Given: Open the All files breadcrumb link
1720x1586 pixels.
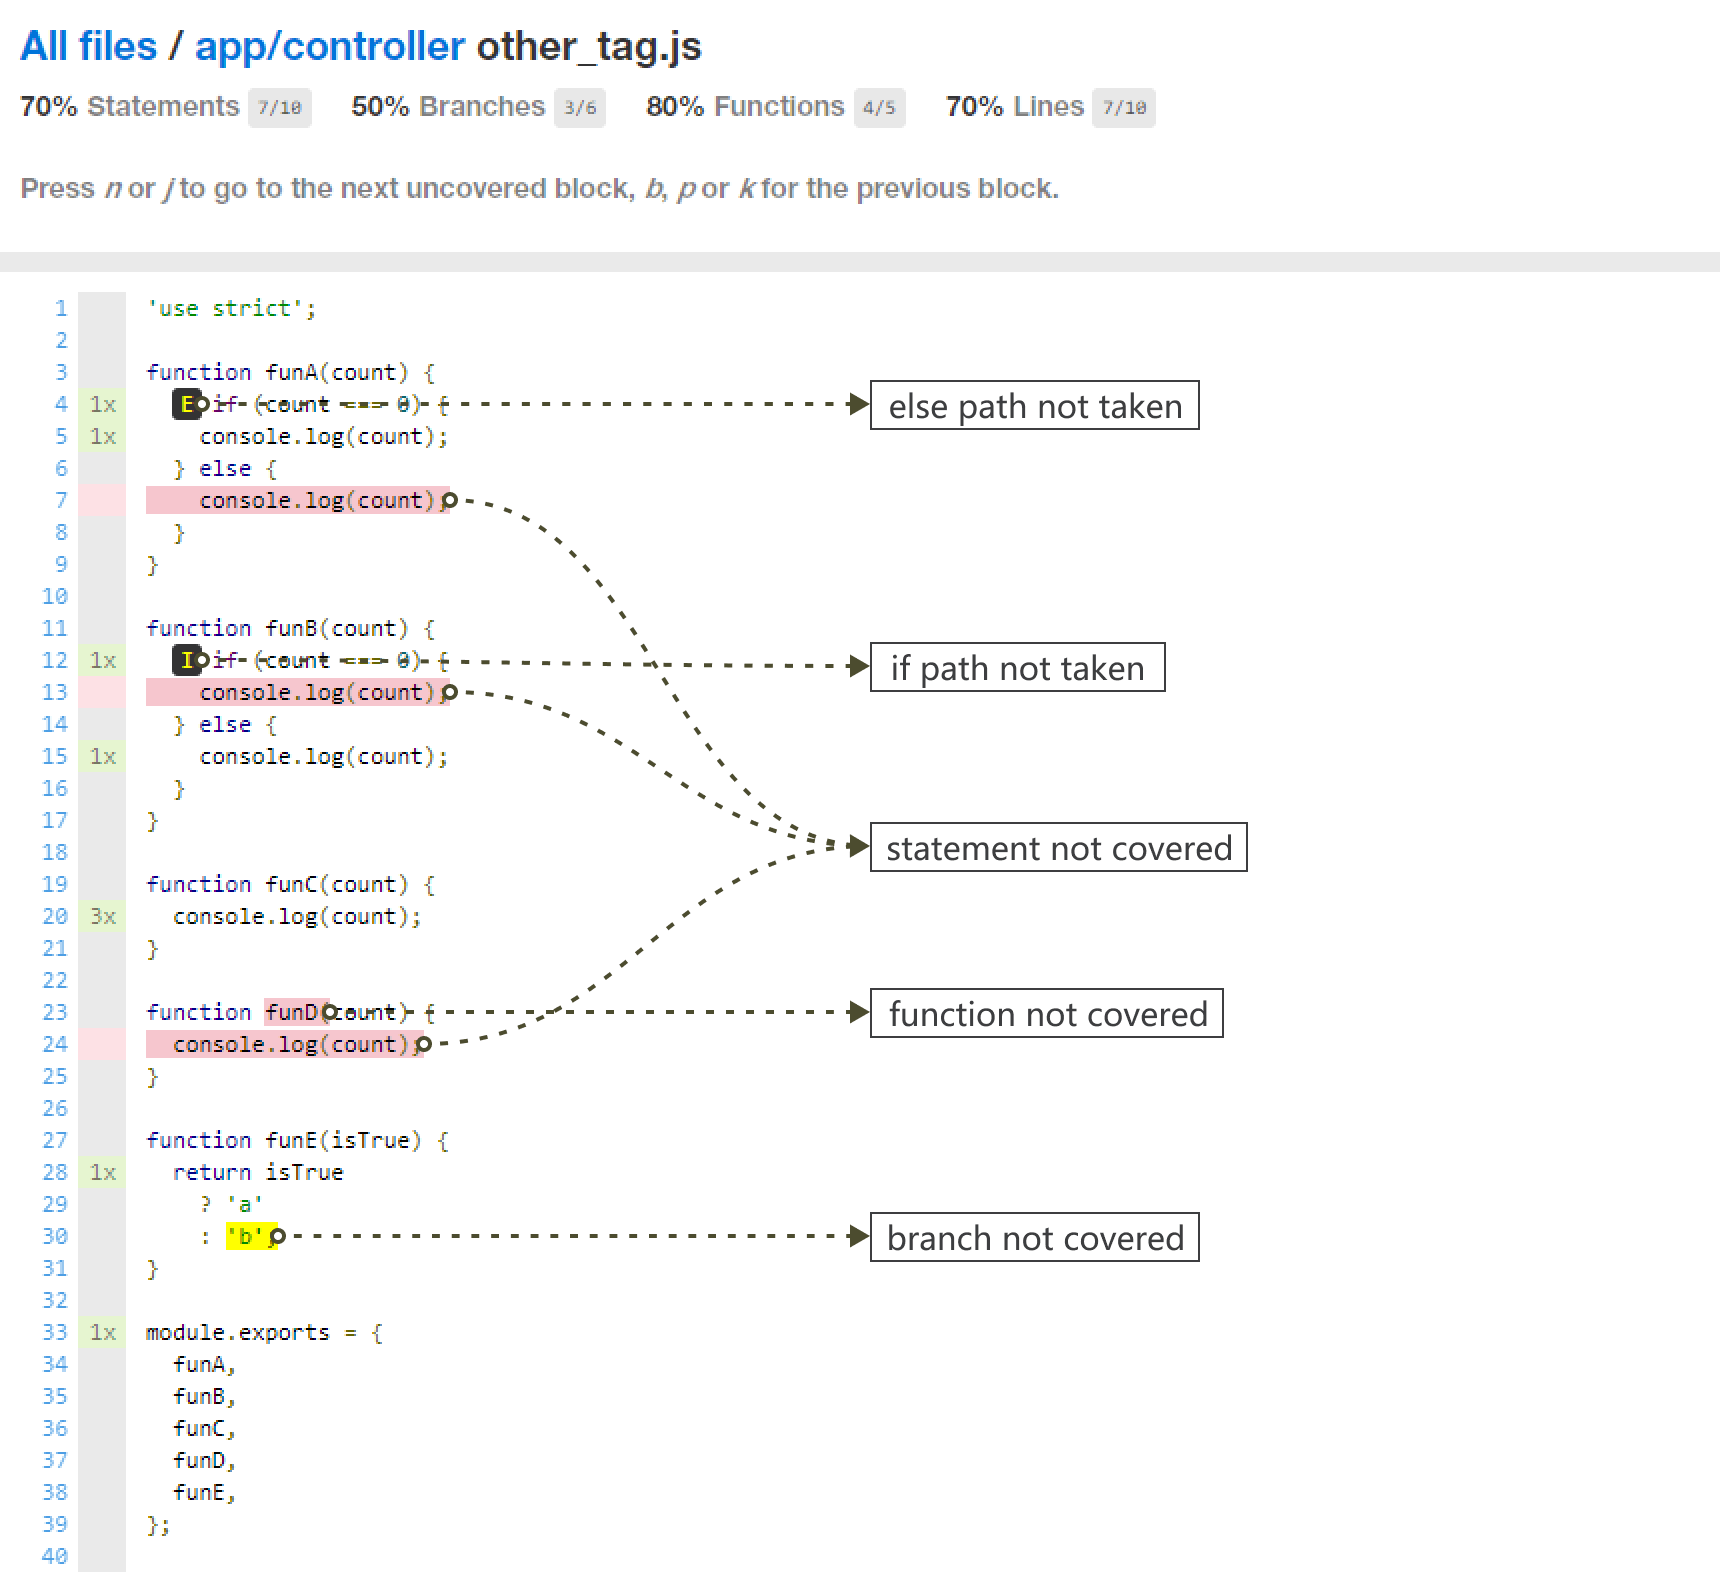Looking at the screenshot, I should tap(89, 46).
